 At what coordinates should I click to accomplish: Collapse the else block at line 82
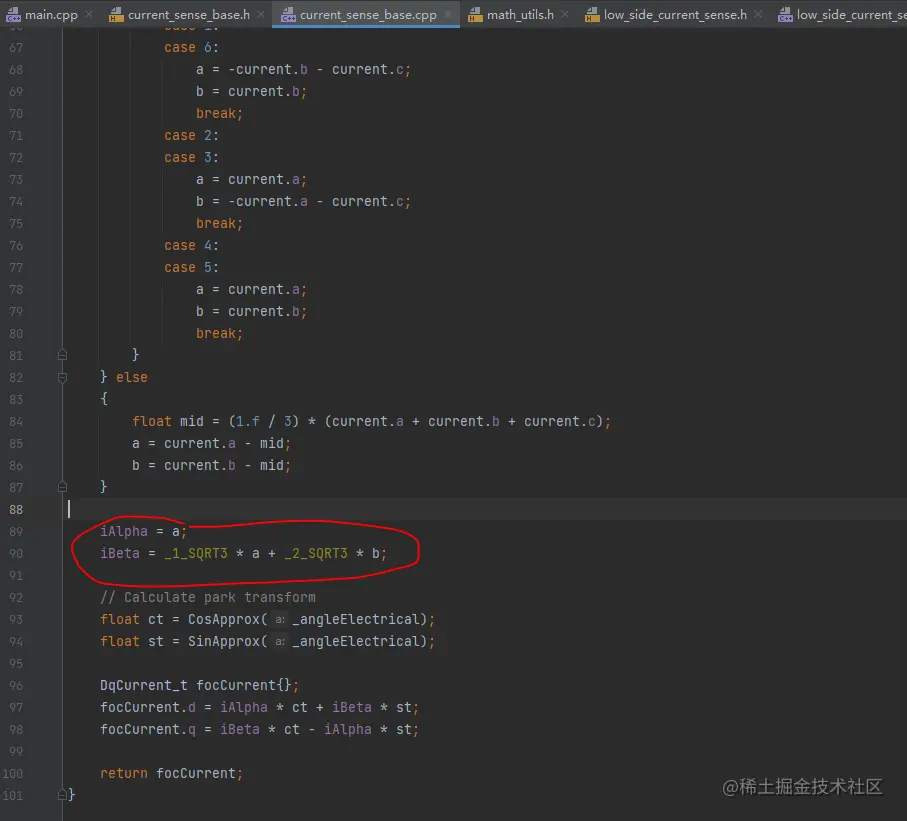pos(62,378)
